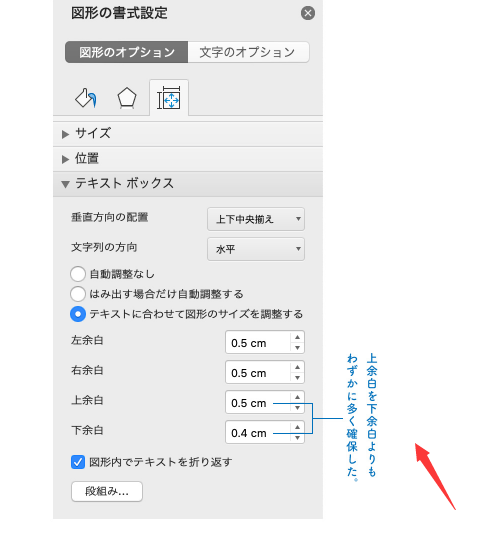Viewport: 484px width, 547px height.
Task: Switch to 図形のオプション tab
Action: coord(127,52)
